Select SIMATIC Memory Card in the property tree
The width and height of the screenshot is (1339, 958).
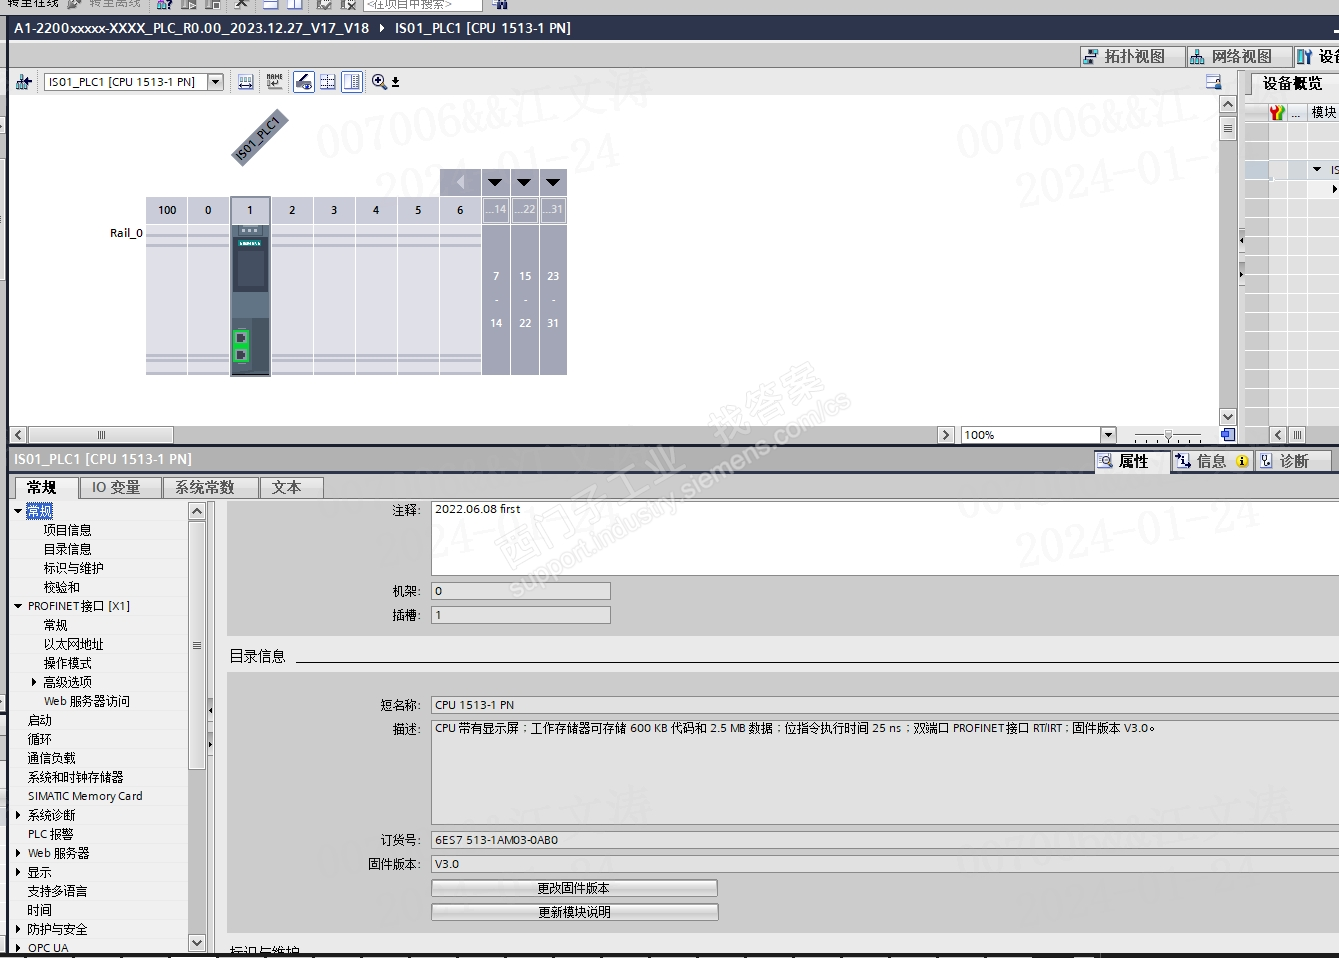(x=85, y=796)
